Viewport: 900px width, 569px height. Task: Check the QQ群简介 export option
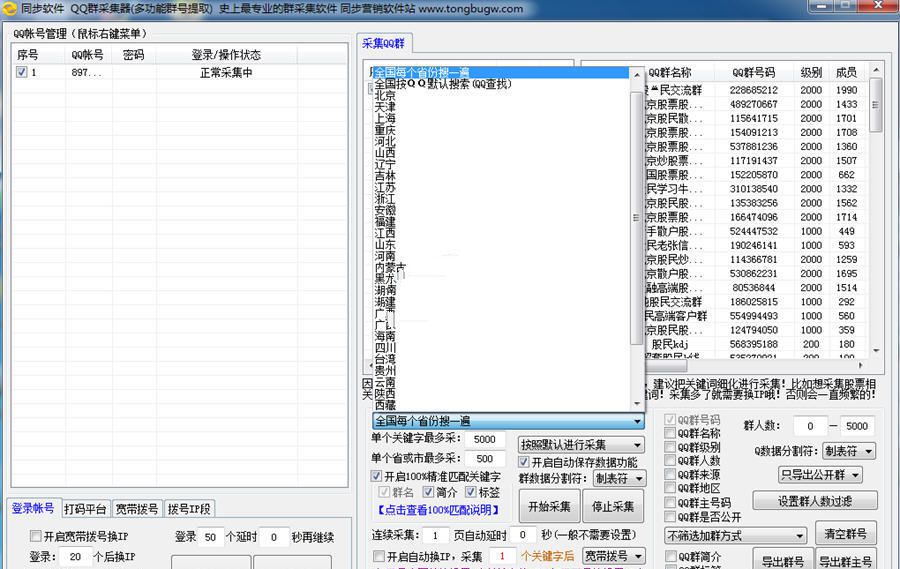click(670, 556)
